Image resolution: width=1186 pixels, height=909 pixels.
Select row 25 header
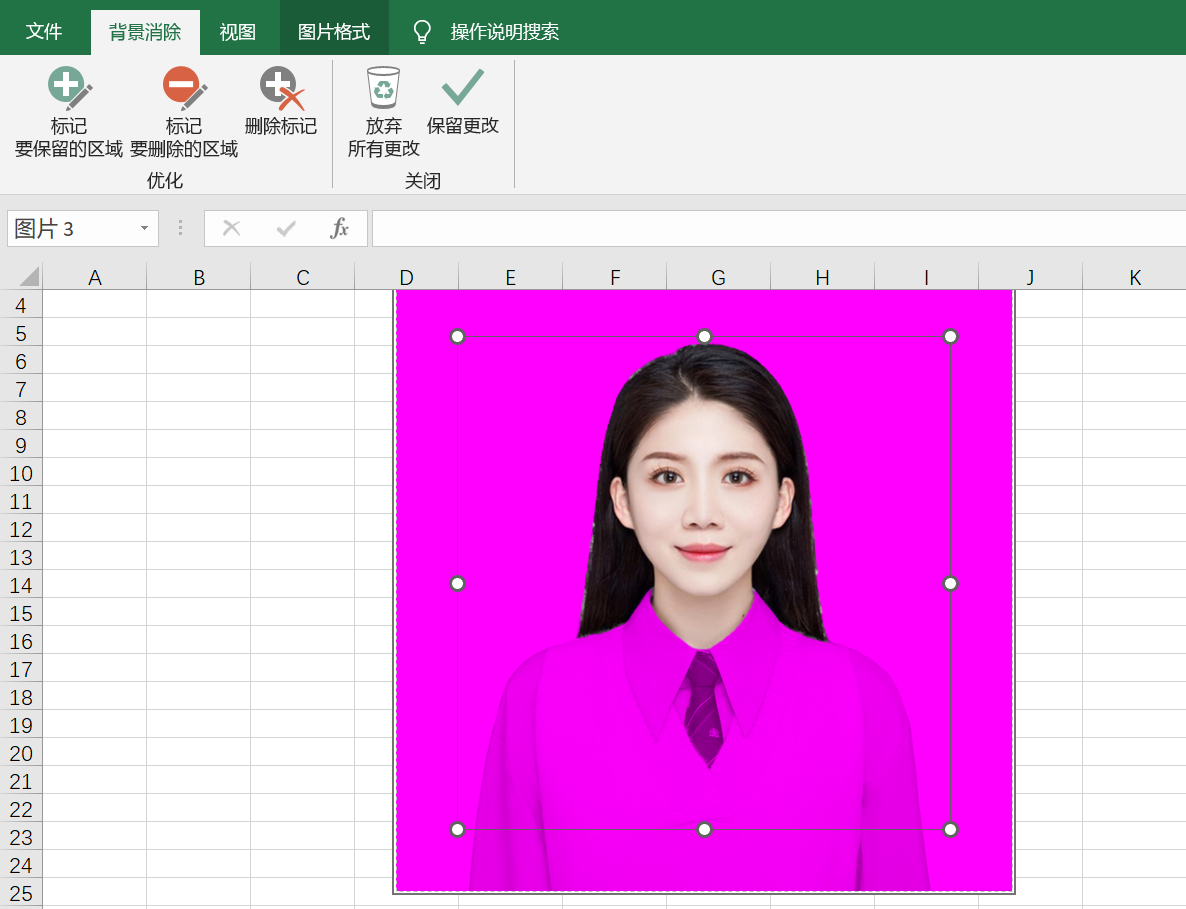coord(21,892)
